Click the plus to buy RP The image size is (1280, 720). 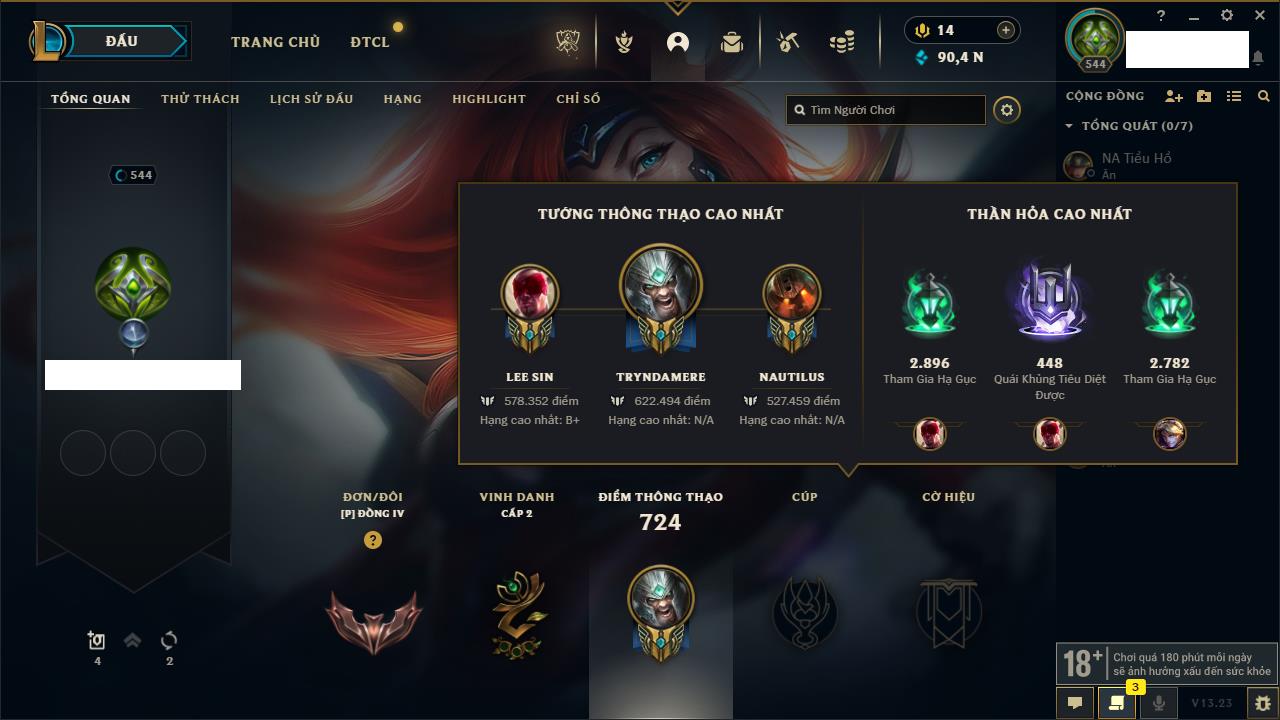[1006, 30]
